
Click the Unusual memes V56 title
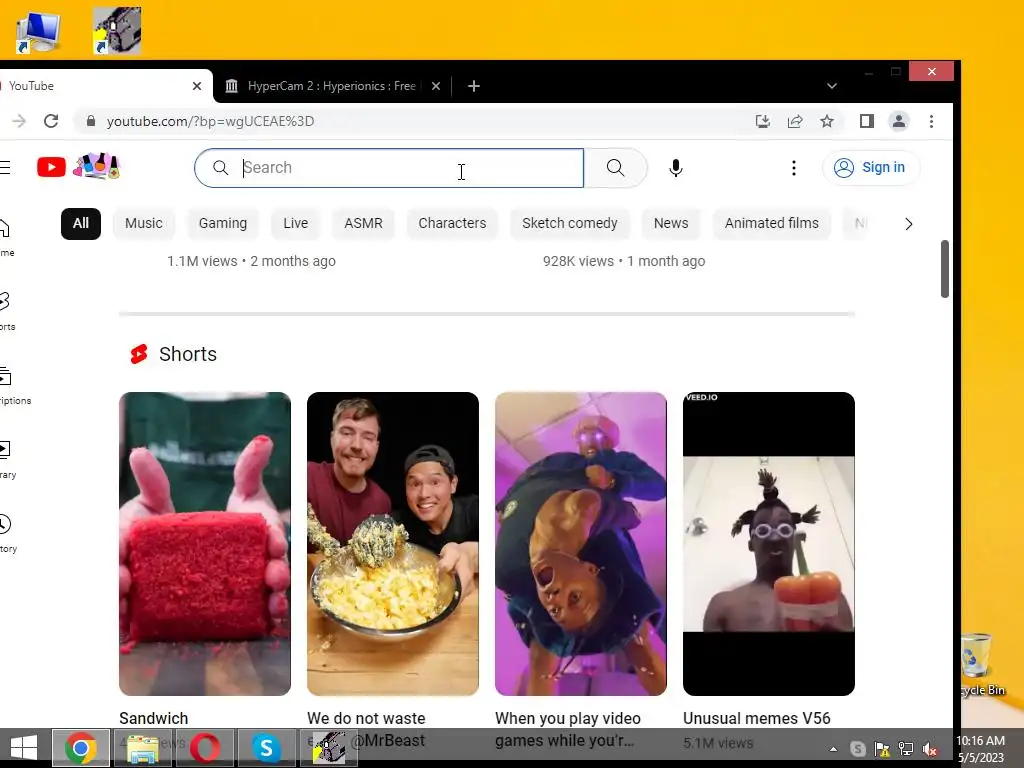coord(757,718)
